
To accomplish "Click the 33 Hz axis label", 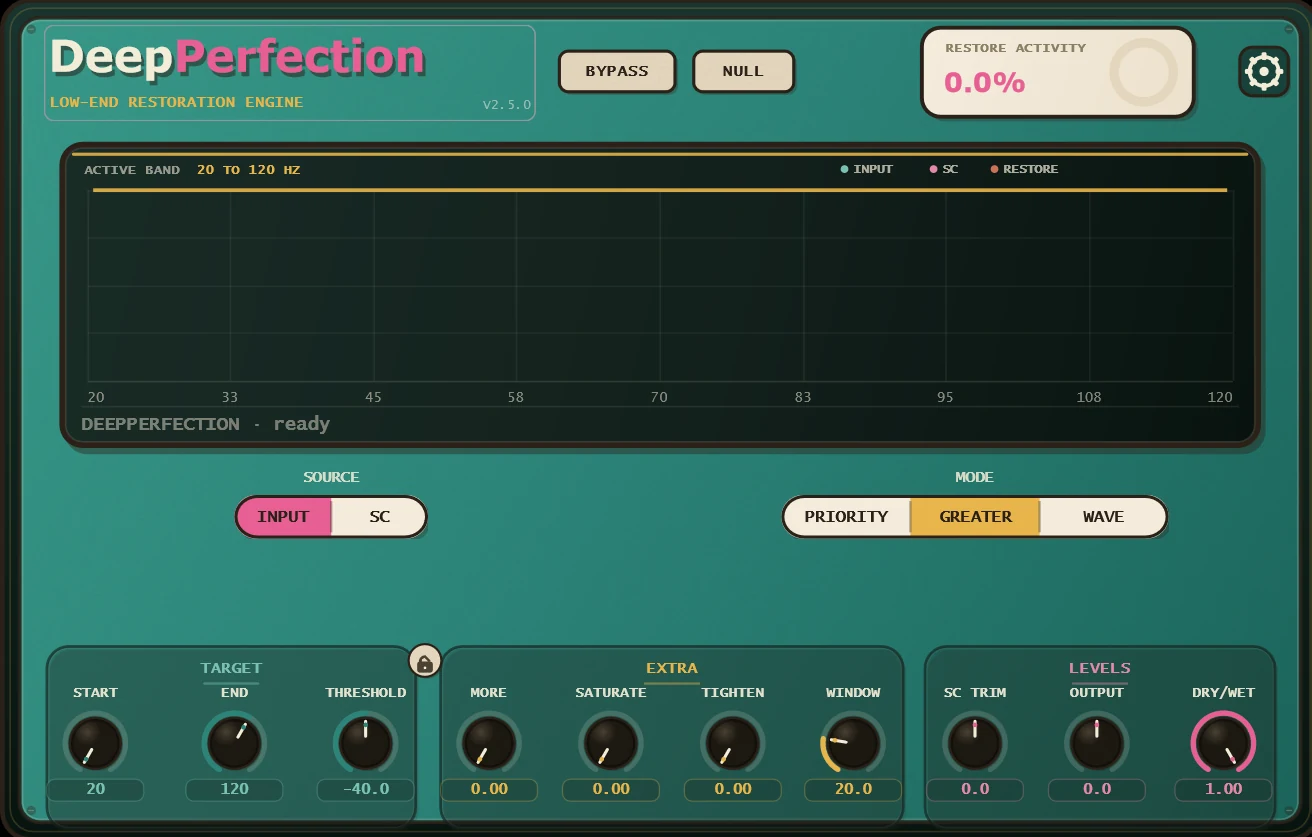I will click(230, 397).
